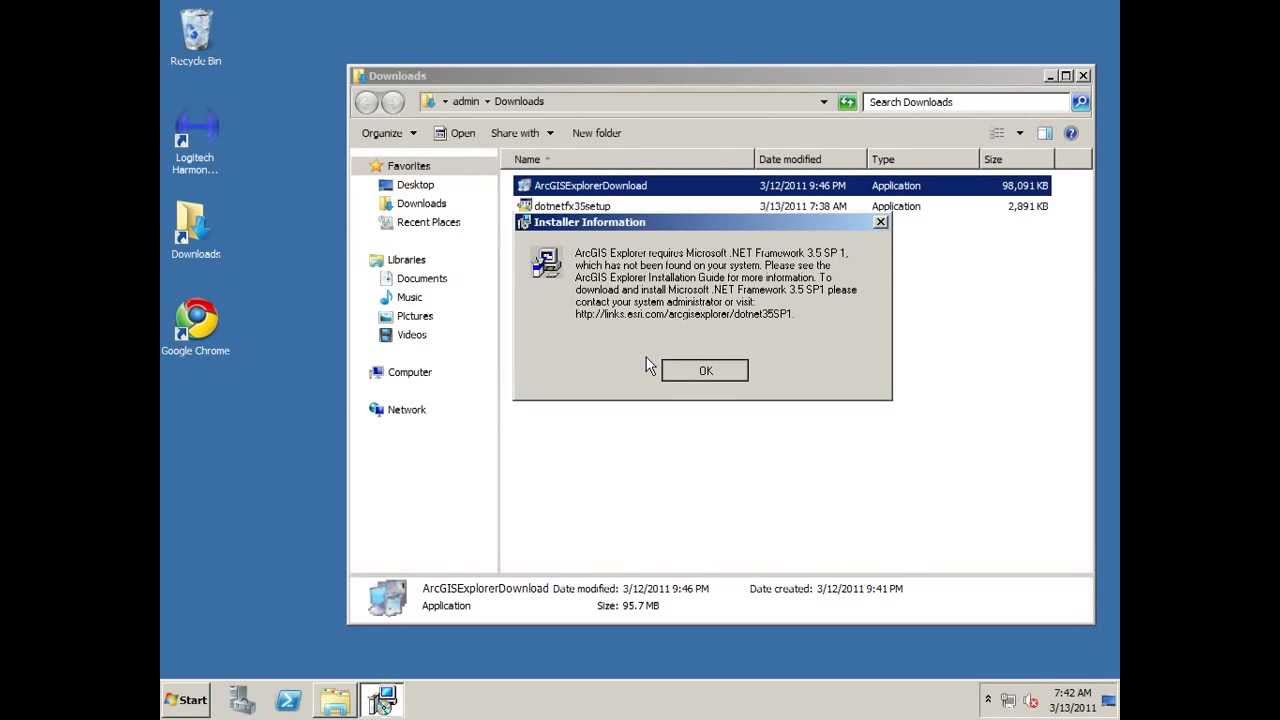Click Downloads breadcrumb in address bar
The image size is (1280, 720).
click(519, 102)
